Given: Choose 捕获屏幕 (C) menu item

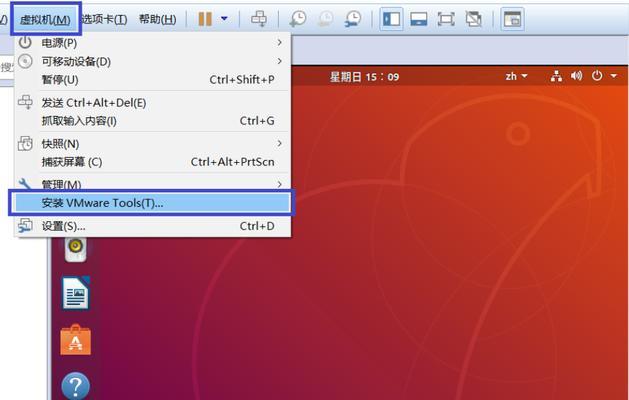Looking at the screenshot, I should pyautogui.click(x=152, y=162).
